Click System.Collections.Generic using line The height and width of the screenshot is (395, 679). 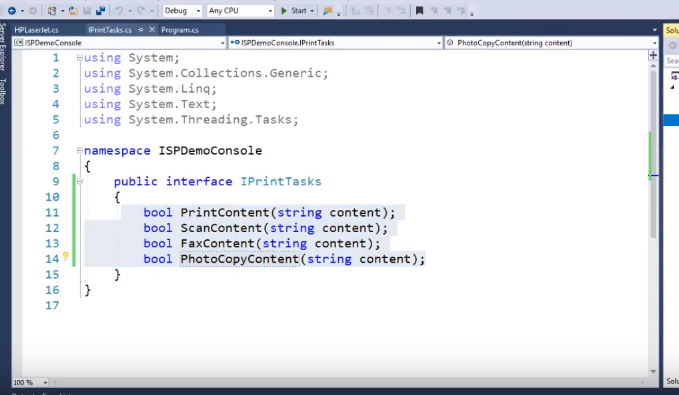click(206, 73)
